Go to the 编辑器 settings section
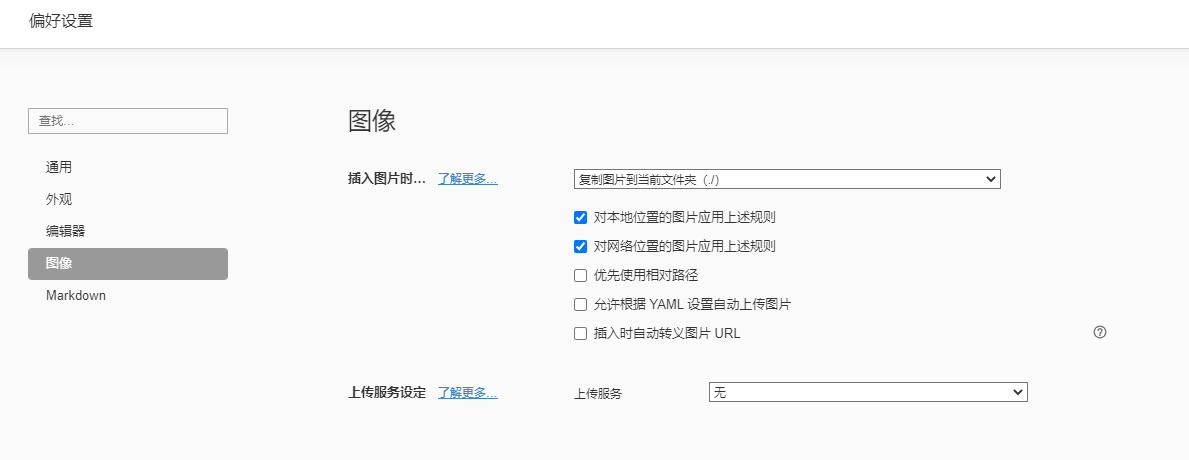 coord(65,231)
